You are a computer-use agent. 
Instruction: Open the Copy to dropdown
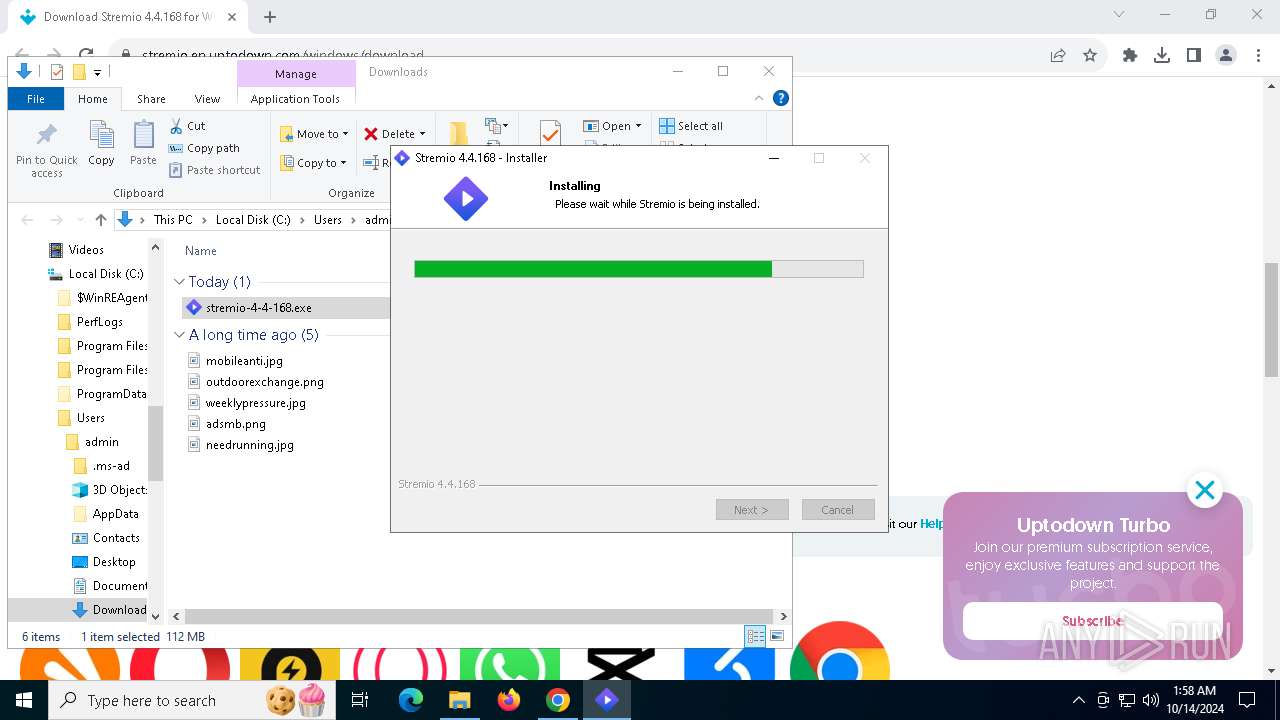tap(312, 163)
